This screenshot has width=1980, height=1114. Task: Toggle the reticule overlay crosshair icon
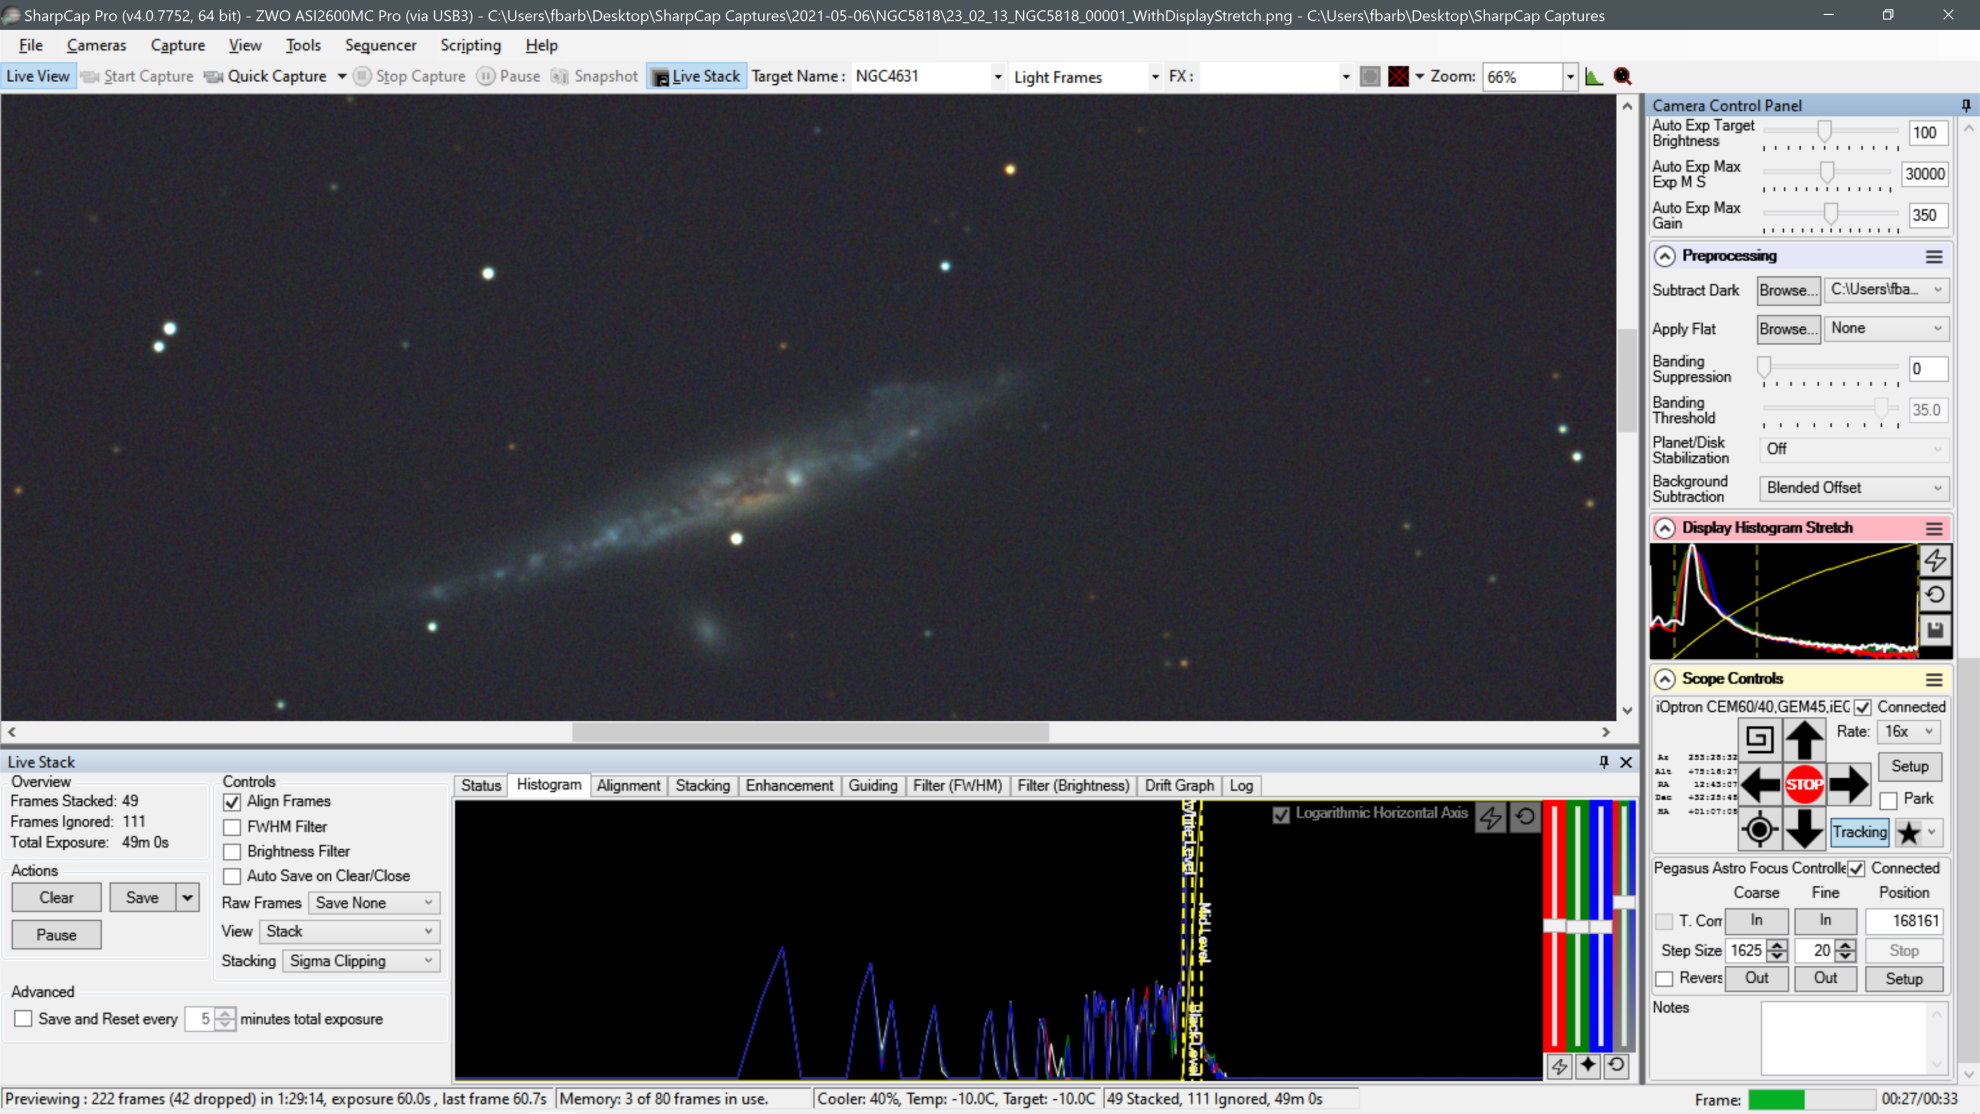[1398, 77]
